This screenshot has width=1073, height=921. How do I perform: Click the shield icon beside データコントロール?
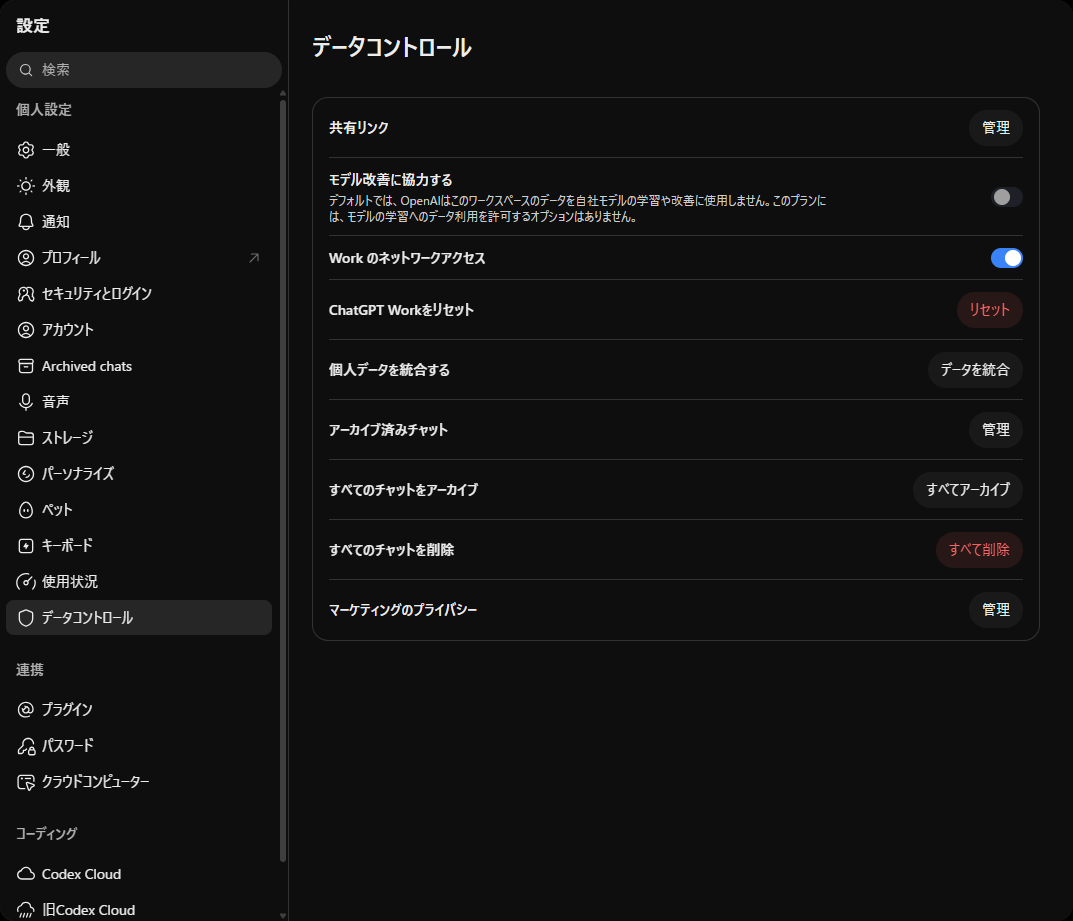26,618
